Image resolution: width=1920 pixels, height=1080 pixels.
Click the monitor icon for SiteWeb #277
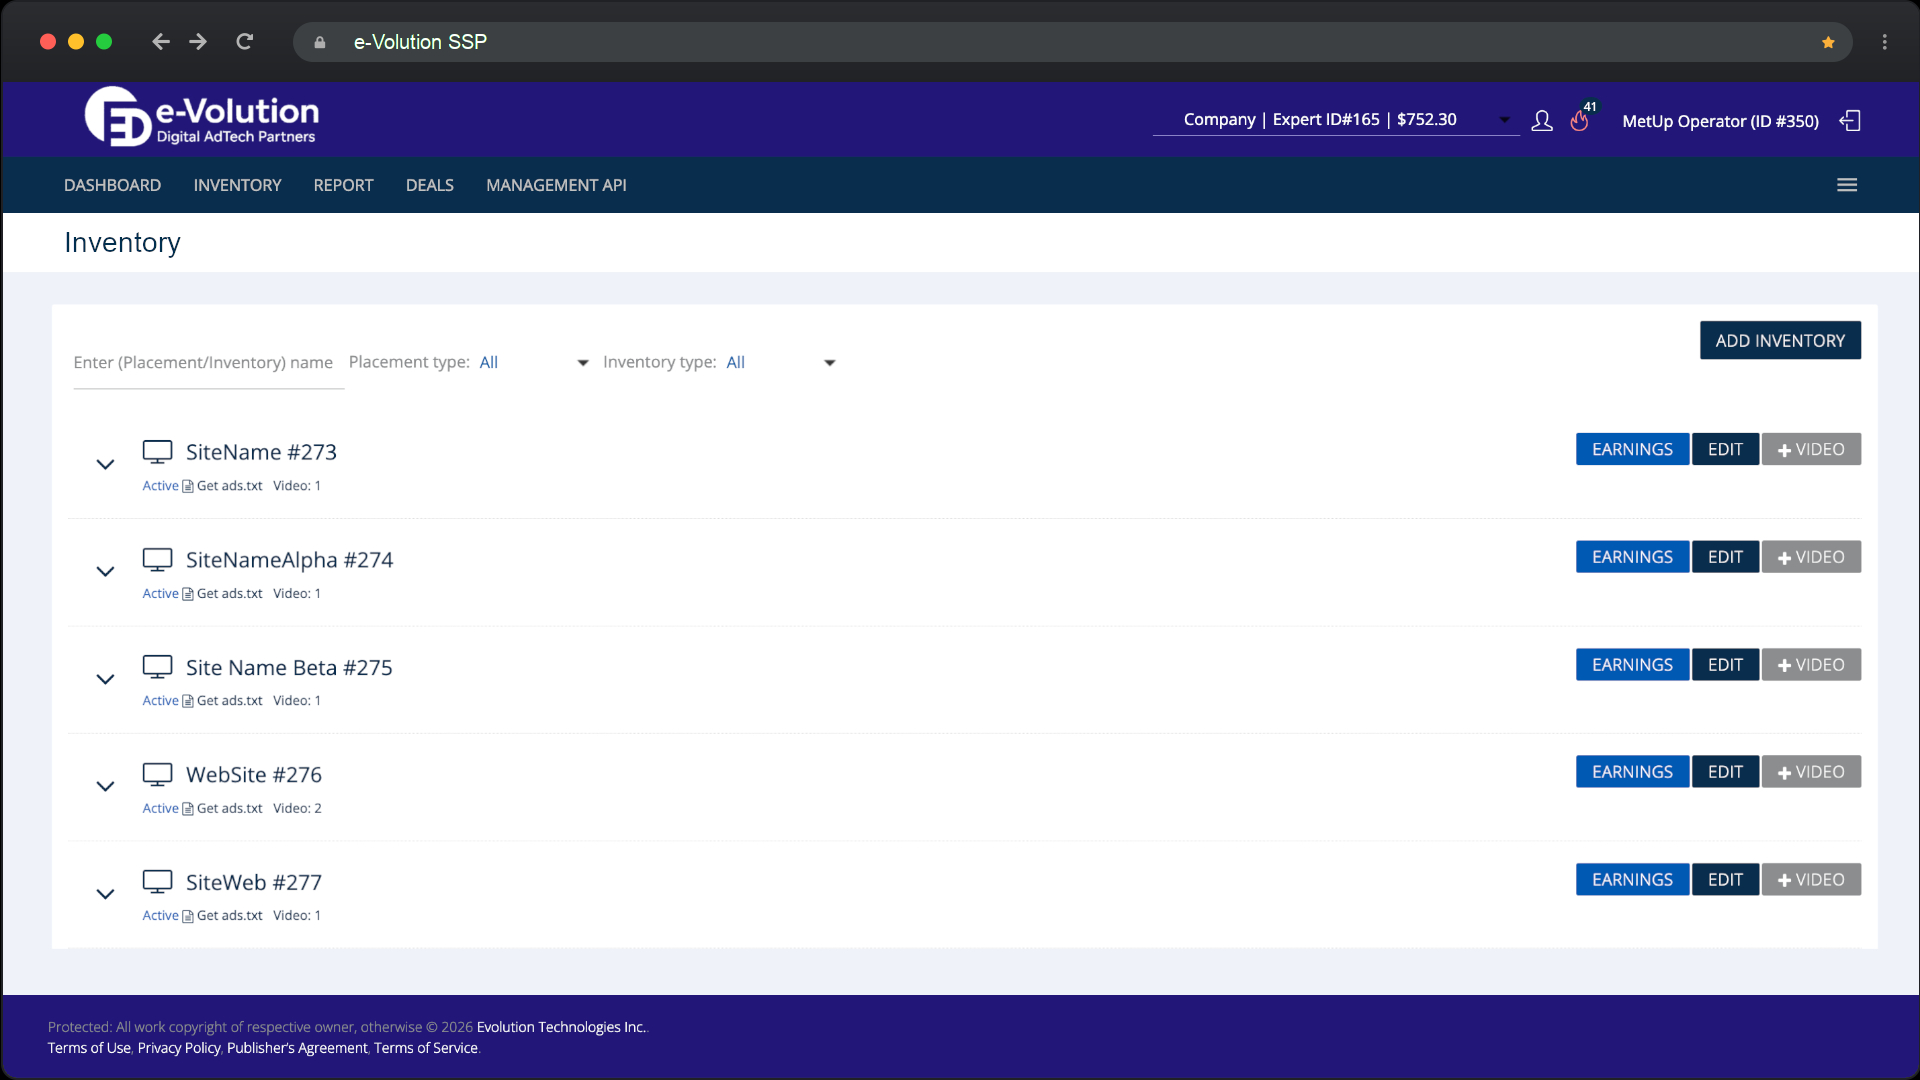pyautogui.click(x=157, y=882)
